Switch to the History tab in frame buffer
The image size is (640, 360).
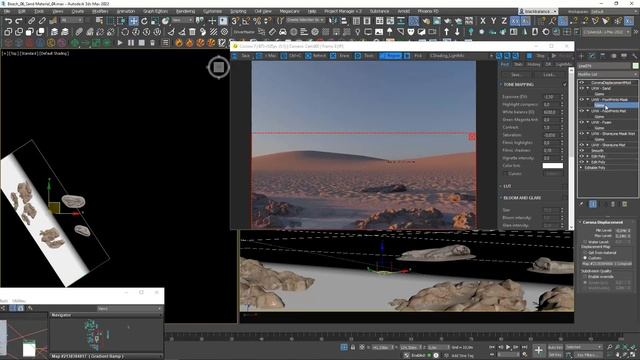533,64
